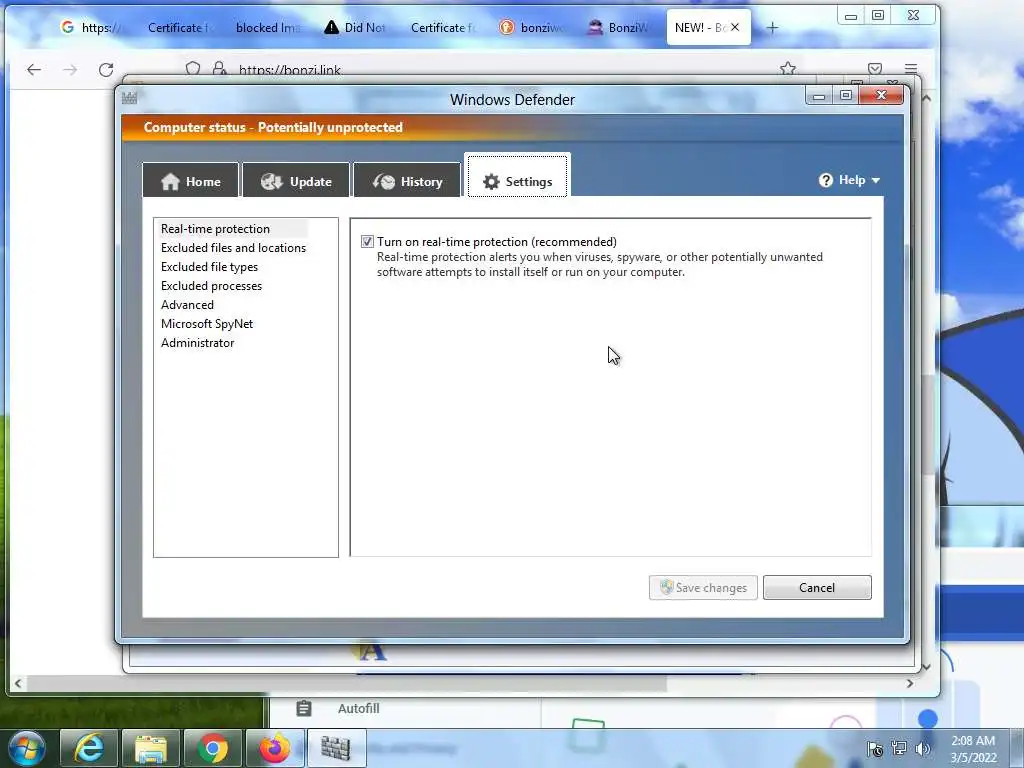Select Real-time protection in settings list

216,229
